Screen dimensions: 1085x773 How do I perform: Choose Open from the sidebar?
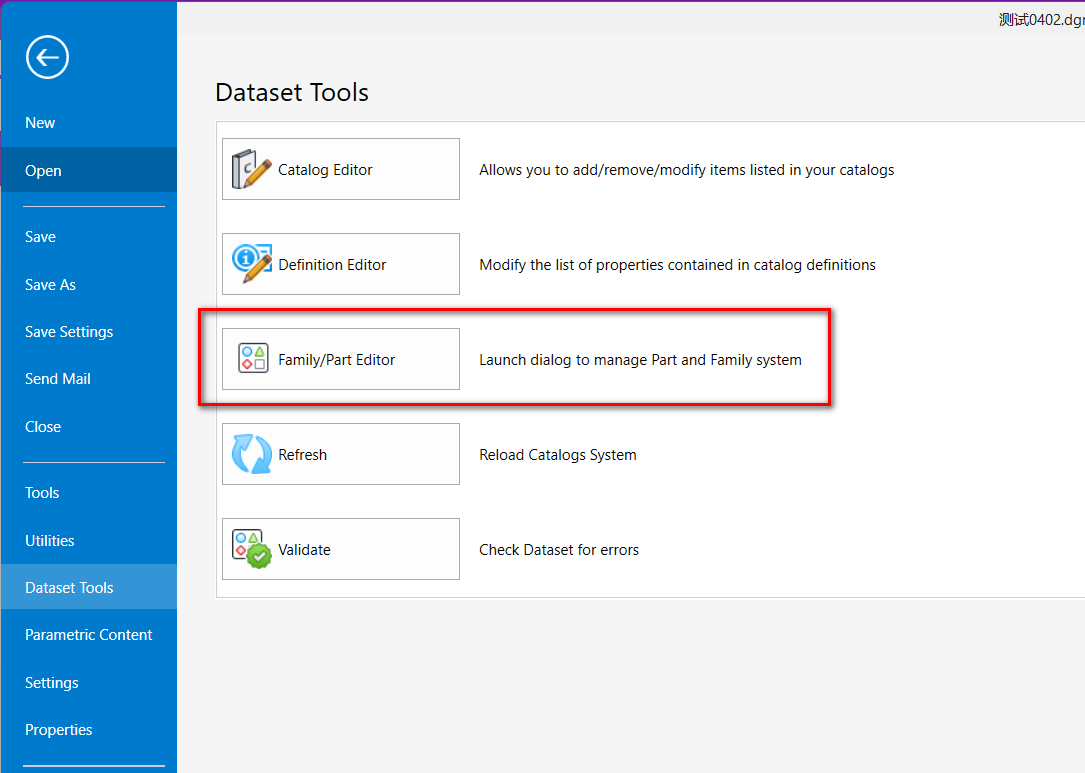43,171
